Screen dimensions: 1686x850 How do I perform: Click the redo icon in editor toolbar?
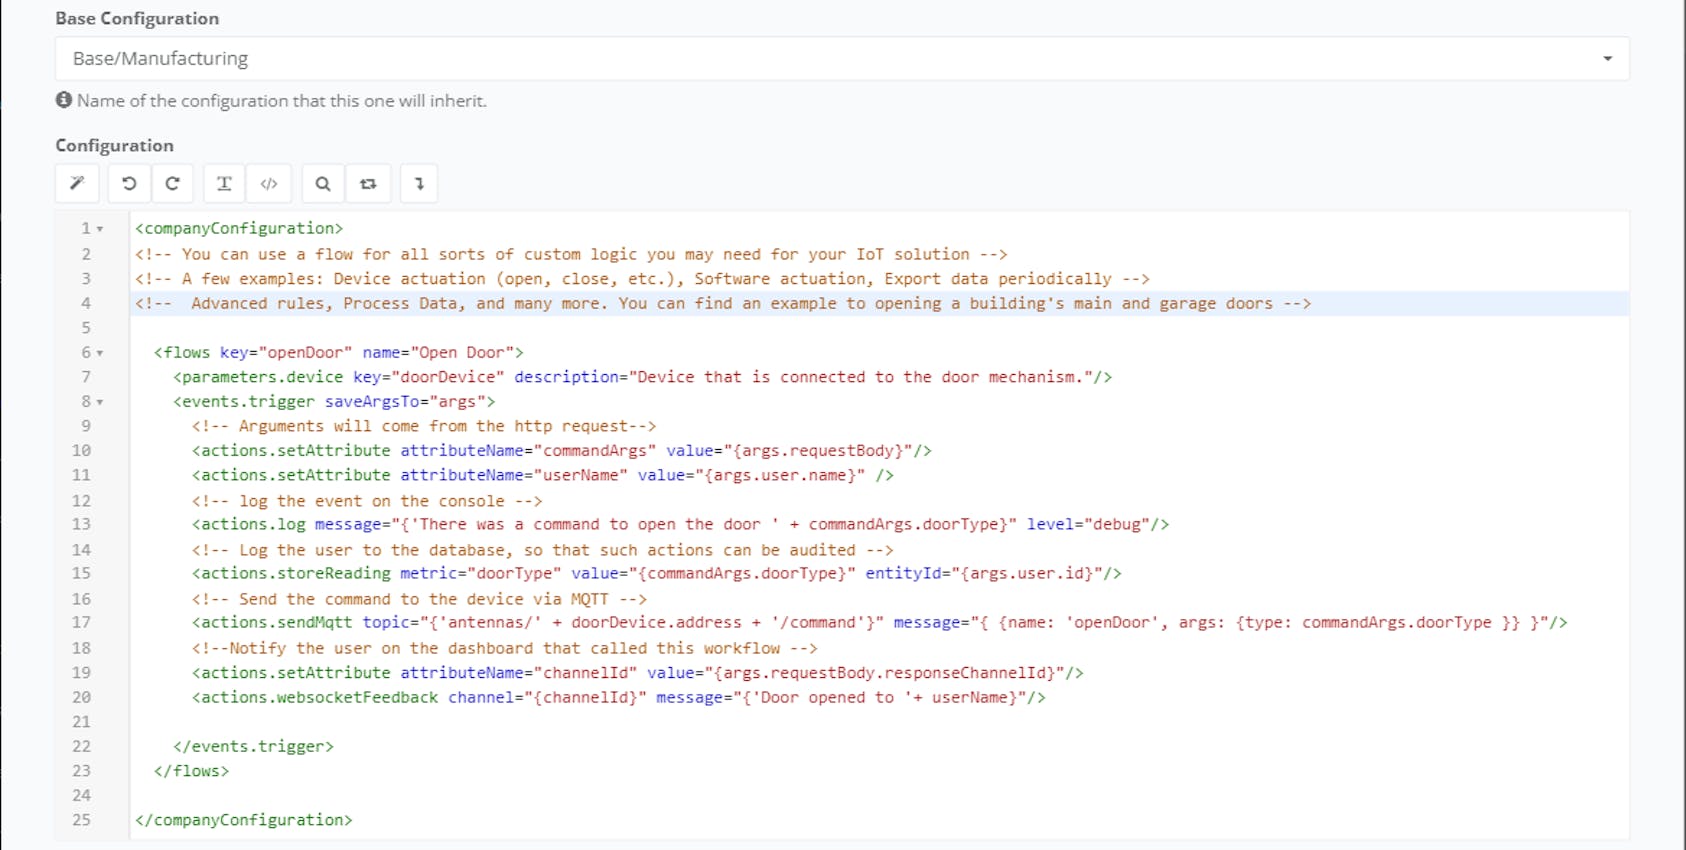[x=172, y=184]
